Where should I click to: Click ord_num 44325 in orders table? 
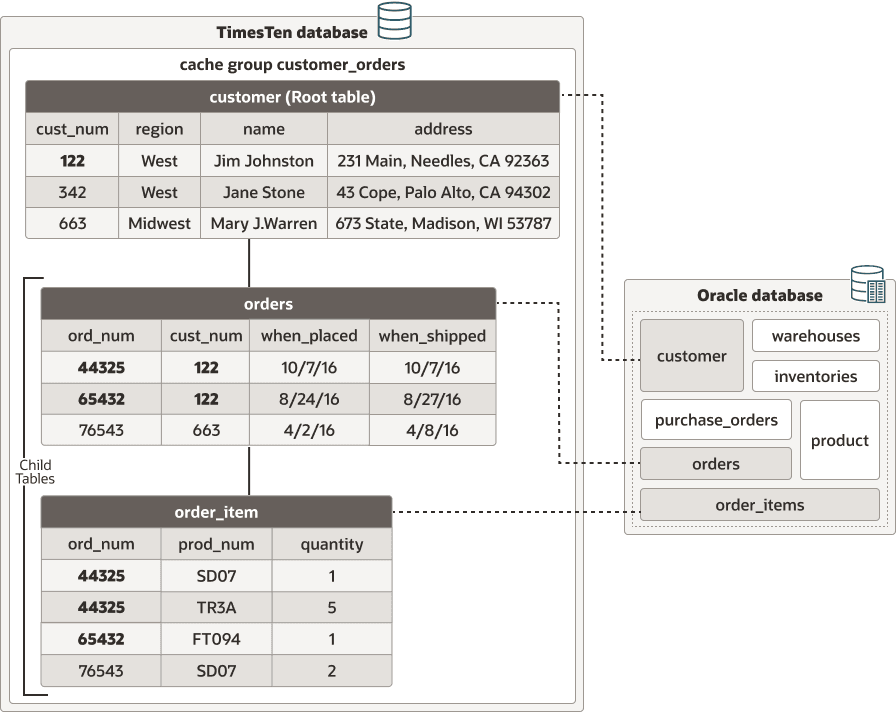(101, 367)
